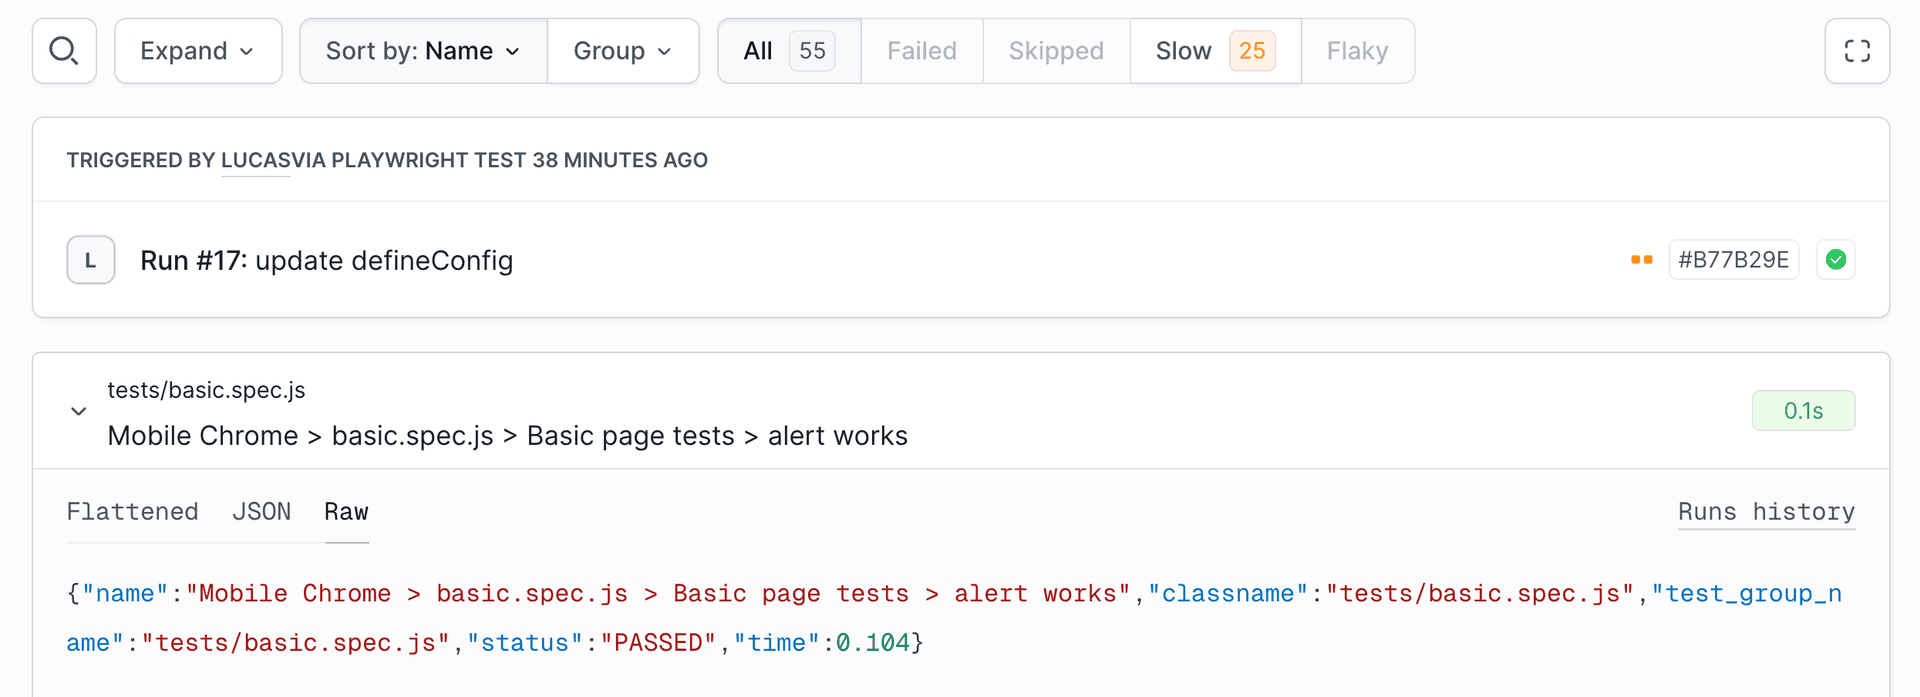Filter by Failed tests
The height and width of the screenshot is (697, 1920).
[x=921, y=51]
